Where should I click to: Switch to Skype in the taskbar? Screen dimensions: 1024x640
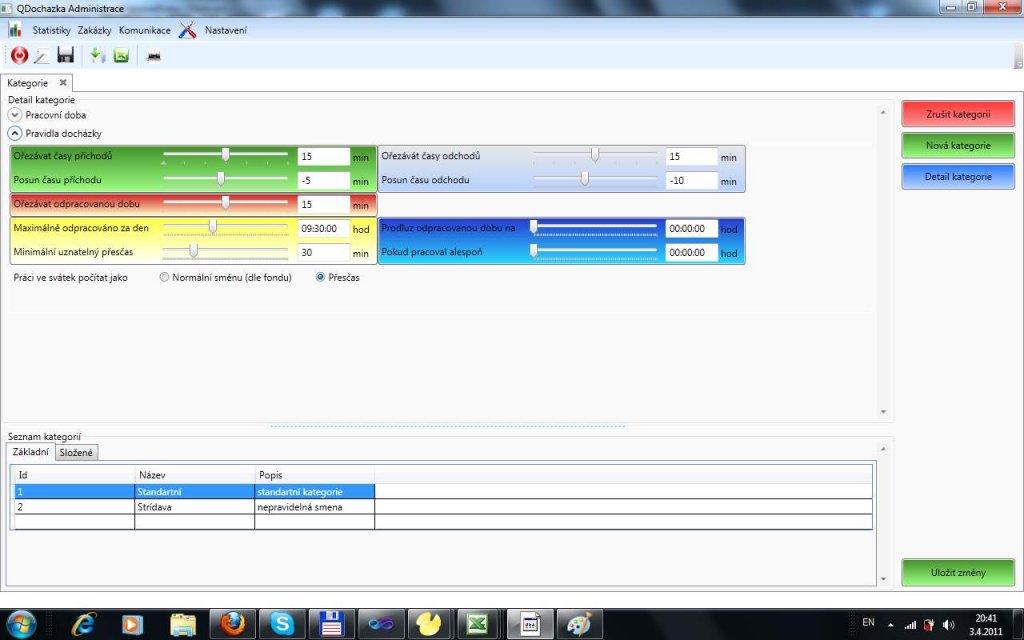[x=282, y=624]
